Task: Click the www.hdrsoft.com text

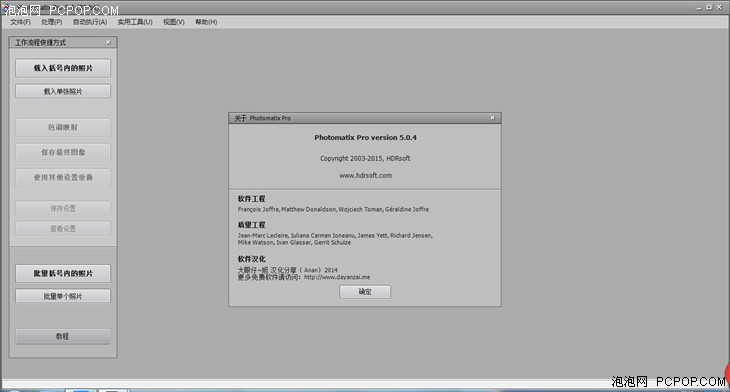Action: tap(365, 176)
